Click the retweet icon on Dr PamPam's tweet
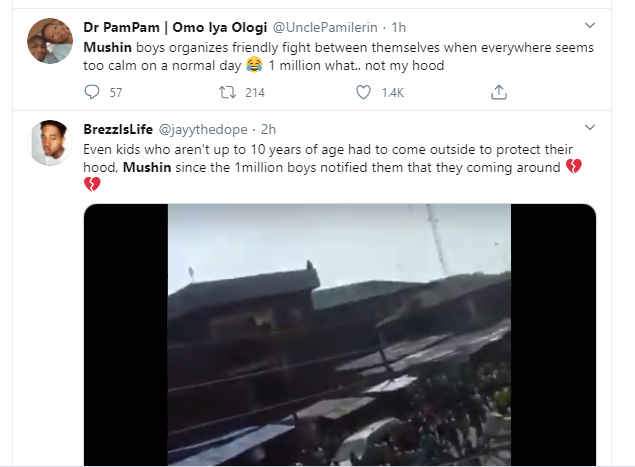 [227, 92]
